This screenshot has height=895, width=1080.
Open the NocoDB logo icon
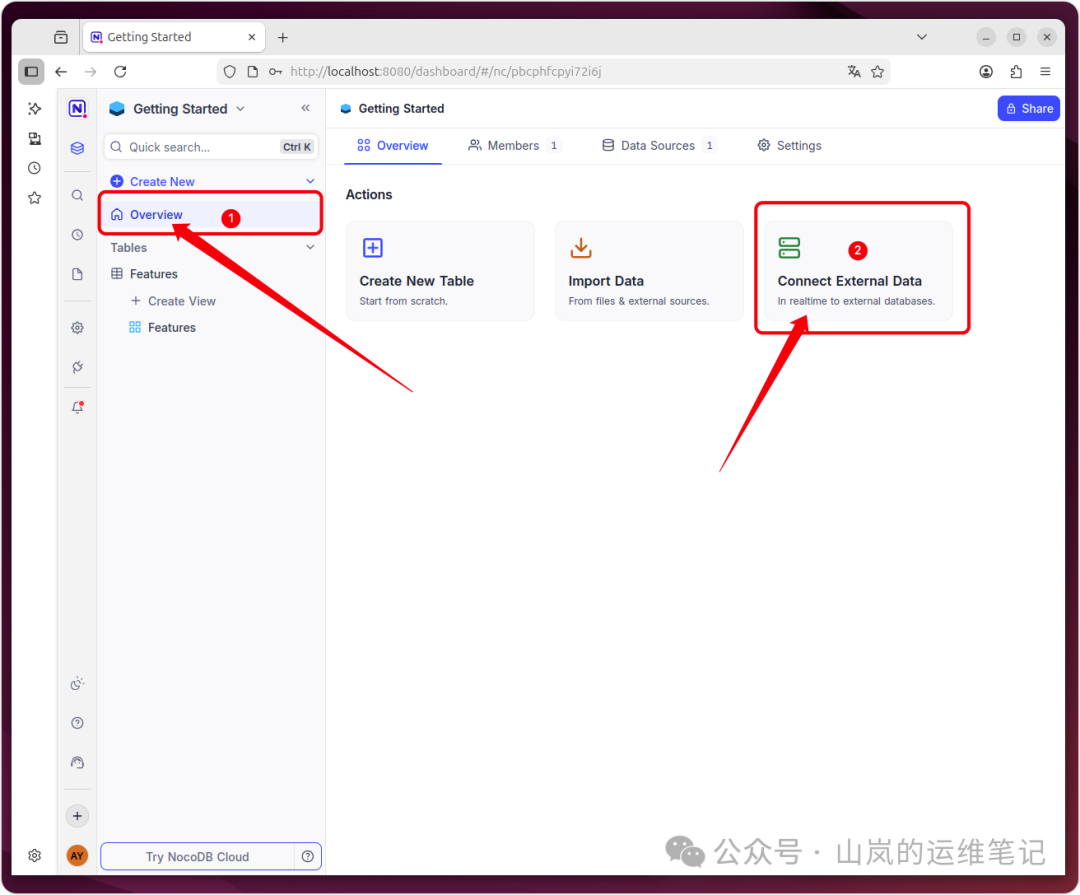click(x=77, y=108)
